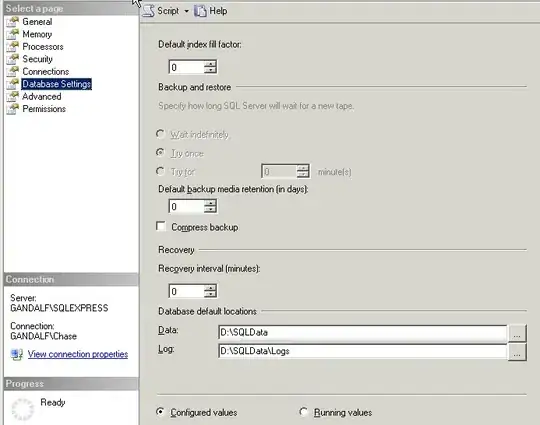The height and width of the screenshot is (425, 540).
Task: Open View connection properties link
Action: 78,354
